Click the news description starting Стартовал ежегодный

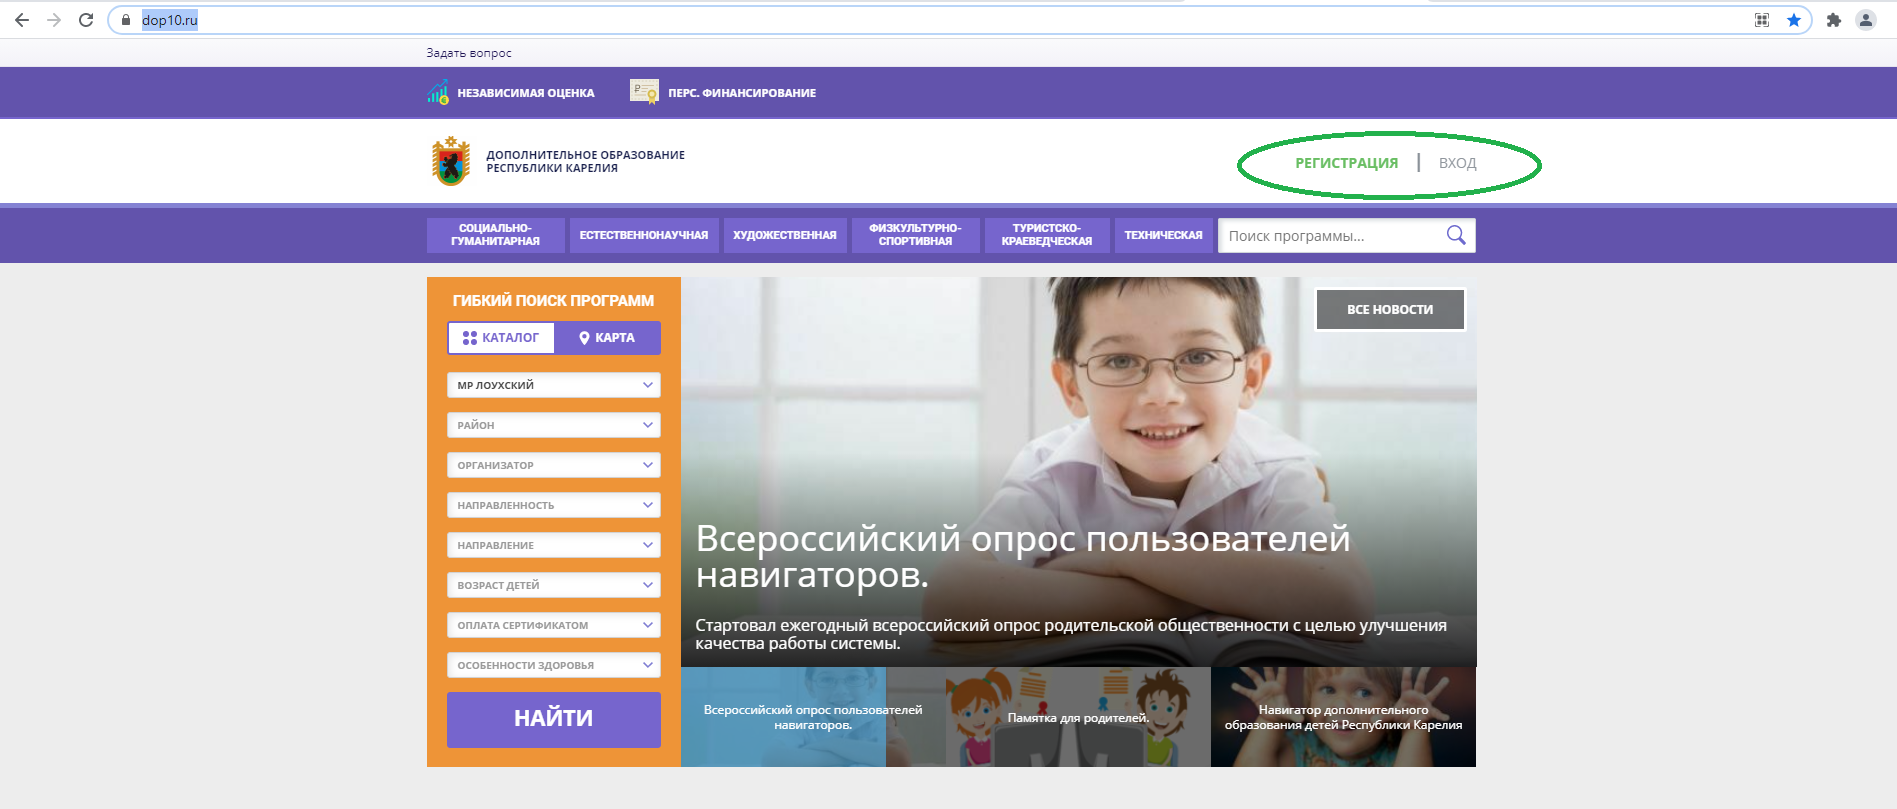1071,634
